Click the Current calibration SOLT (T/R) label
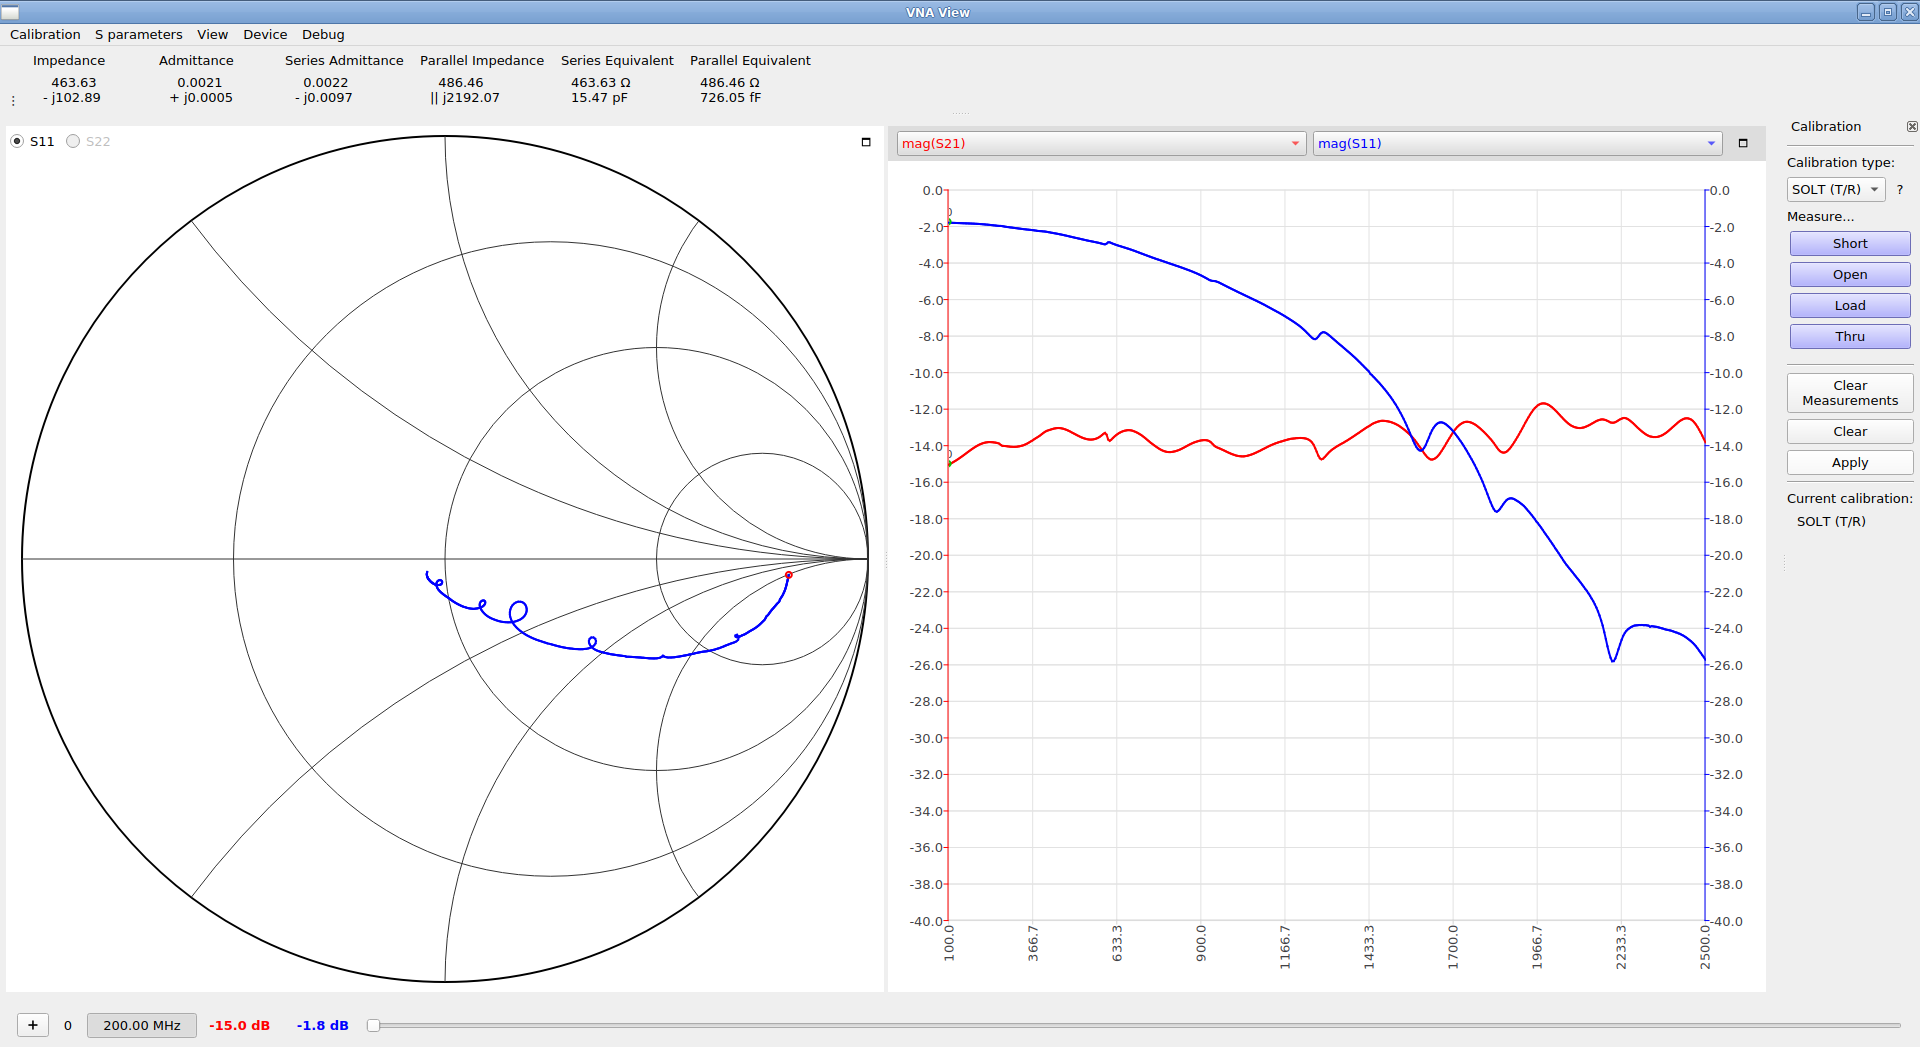Screen dimensions: 1920x1047 (x=1831, y=522)
